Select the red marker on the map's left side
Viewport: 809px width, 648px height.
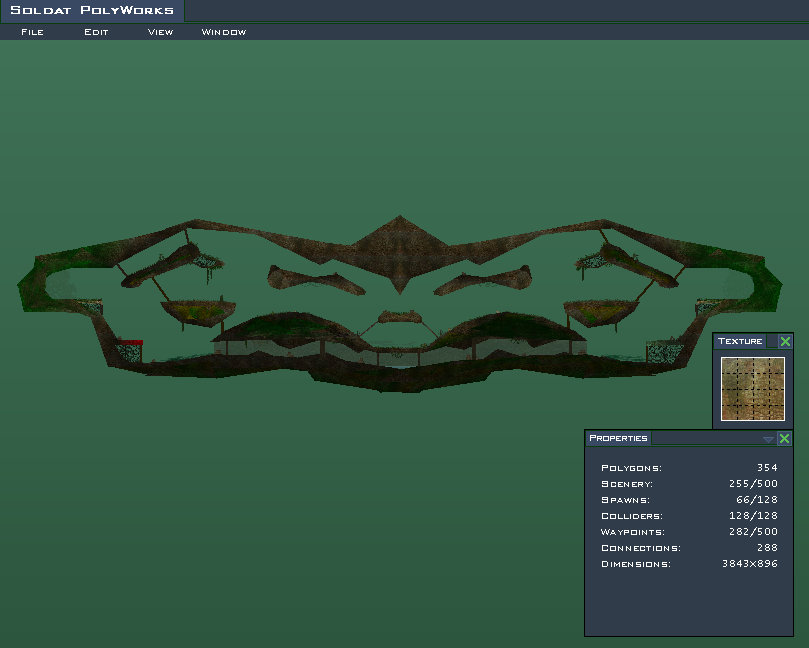[130, 343]
